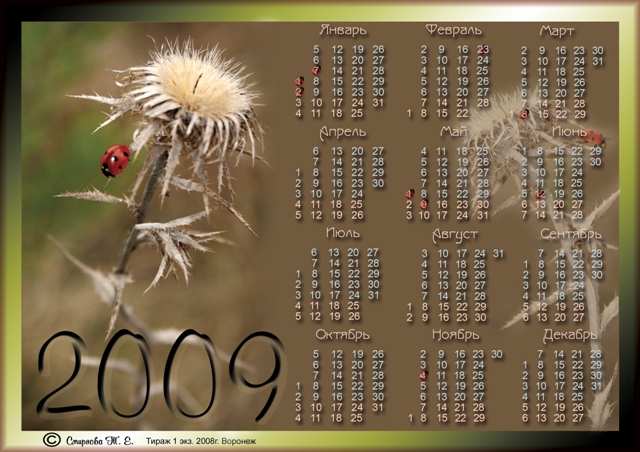Click the Сентябрь month heading
The height and width of the screenshot is (452, 640).
[x=571, y=234]
